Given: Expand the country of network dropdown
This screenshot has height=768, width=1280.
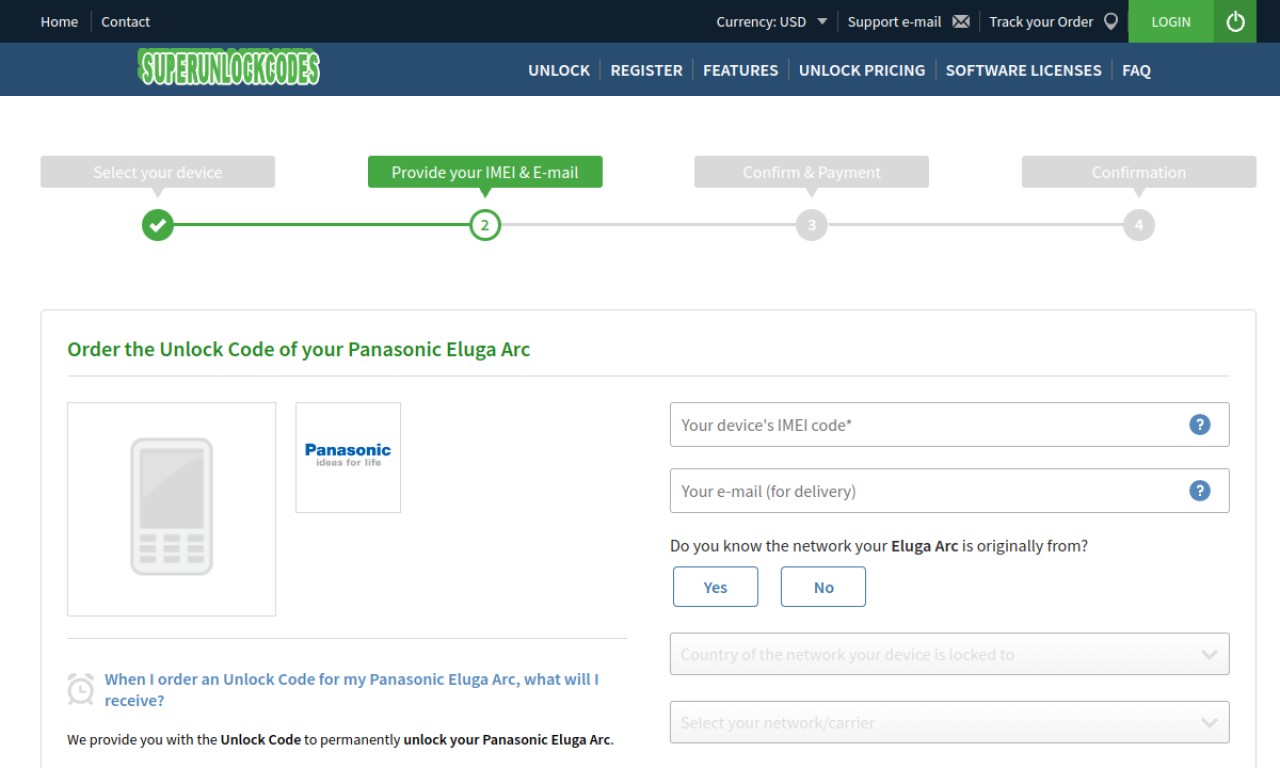Looking at the screenshot, I should (949, 654).
